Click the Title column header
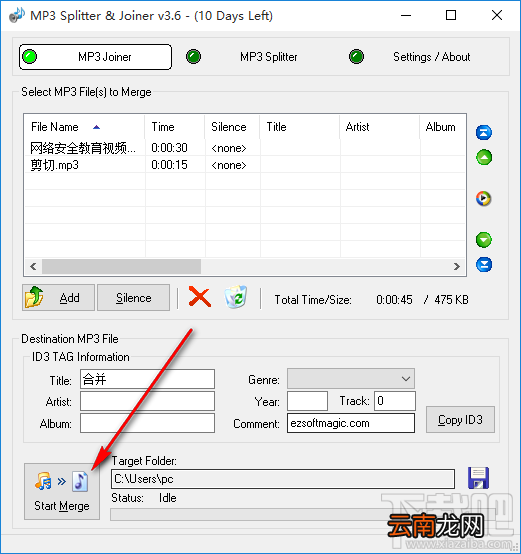 (x=300, y=127)
